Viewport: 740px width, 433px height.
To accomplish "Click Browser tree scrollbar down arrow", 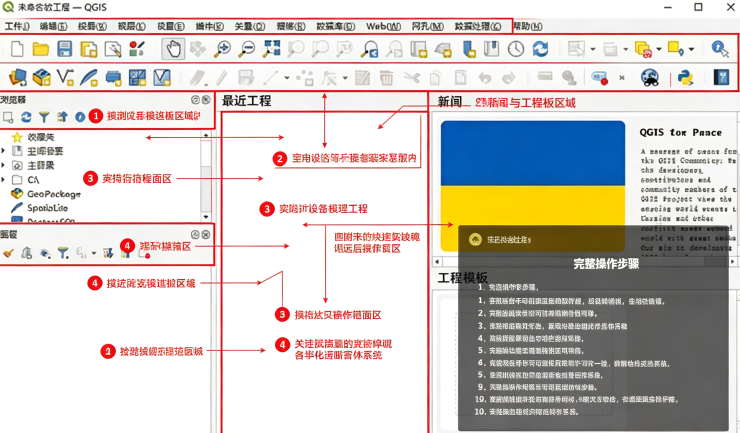I will (x=206, y=217).
